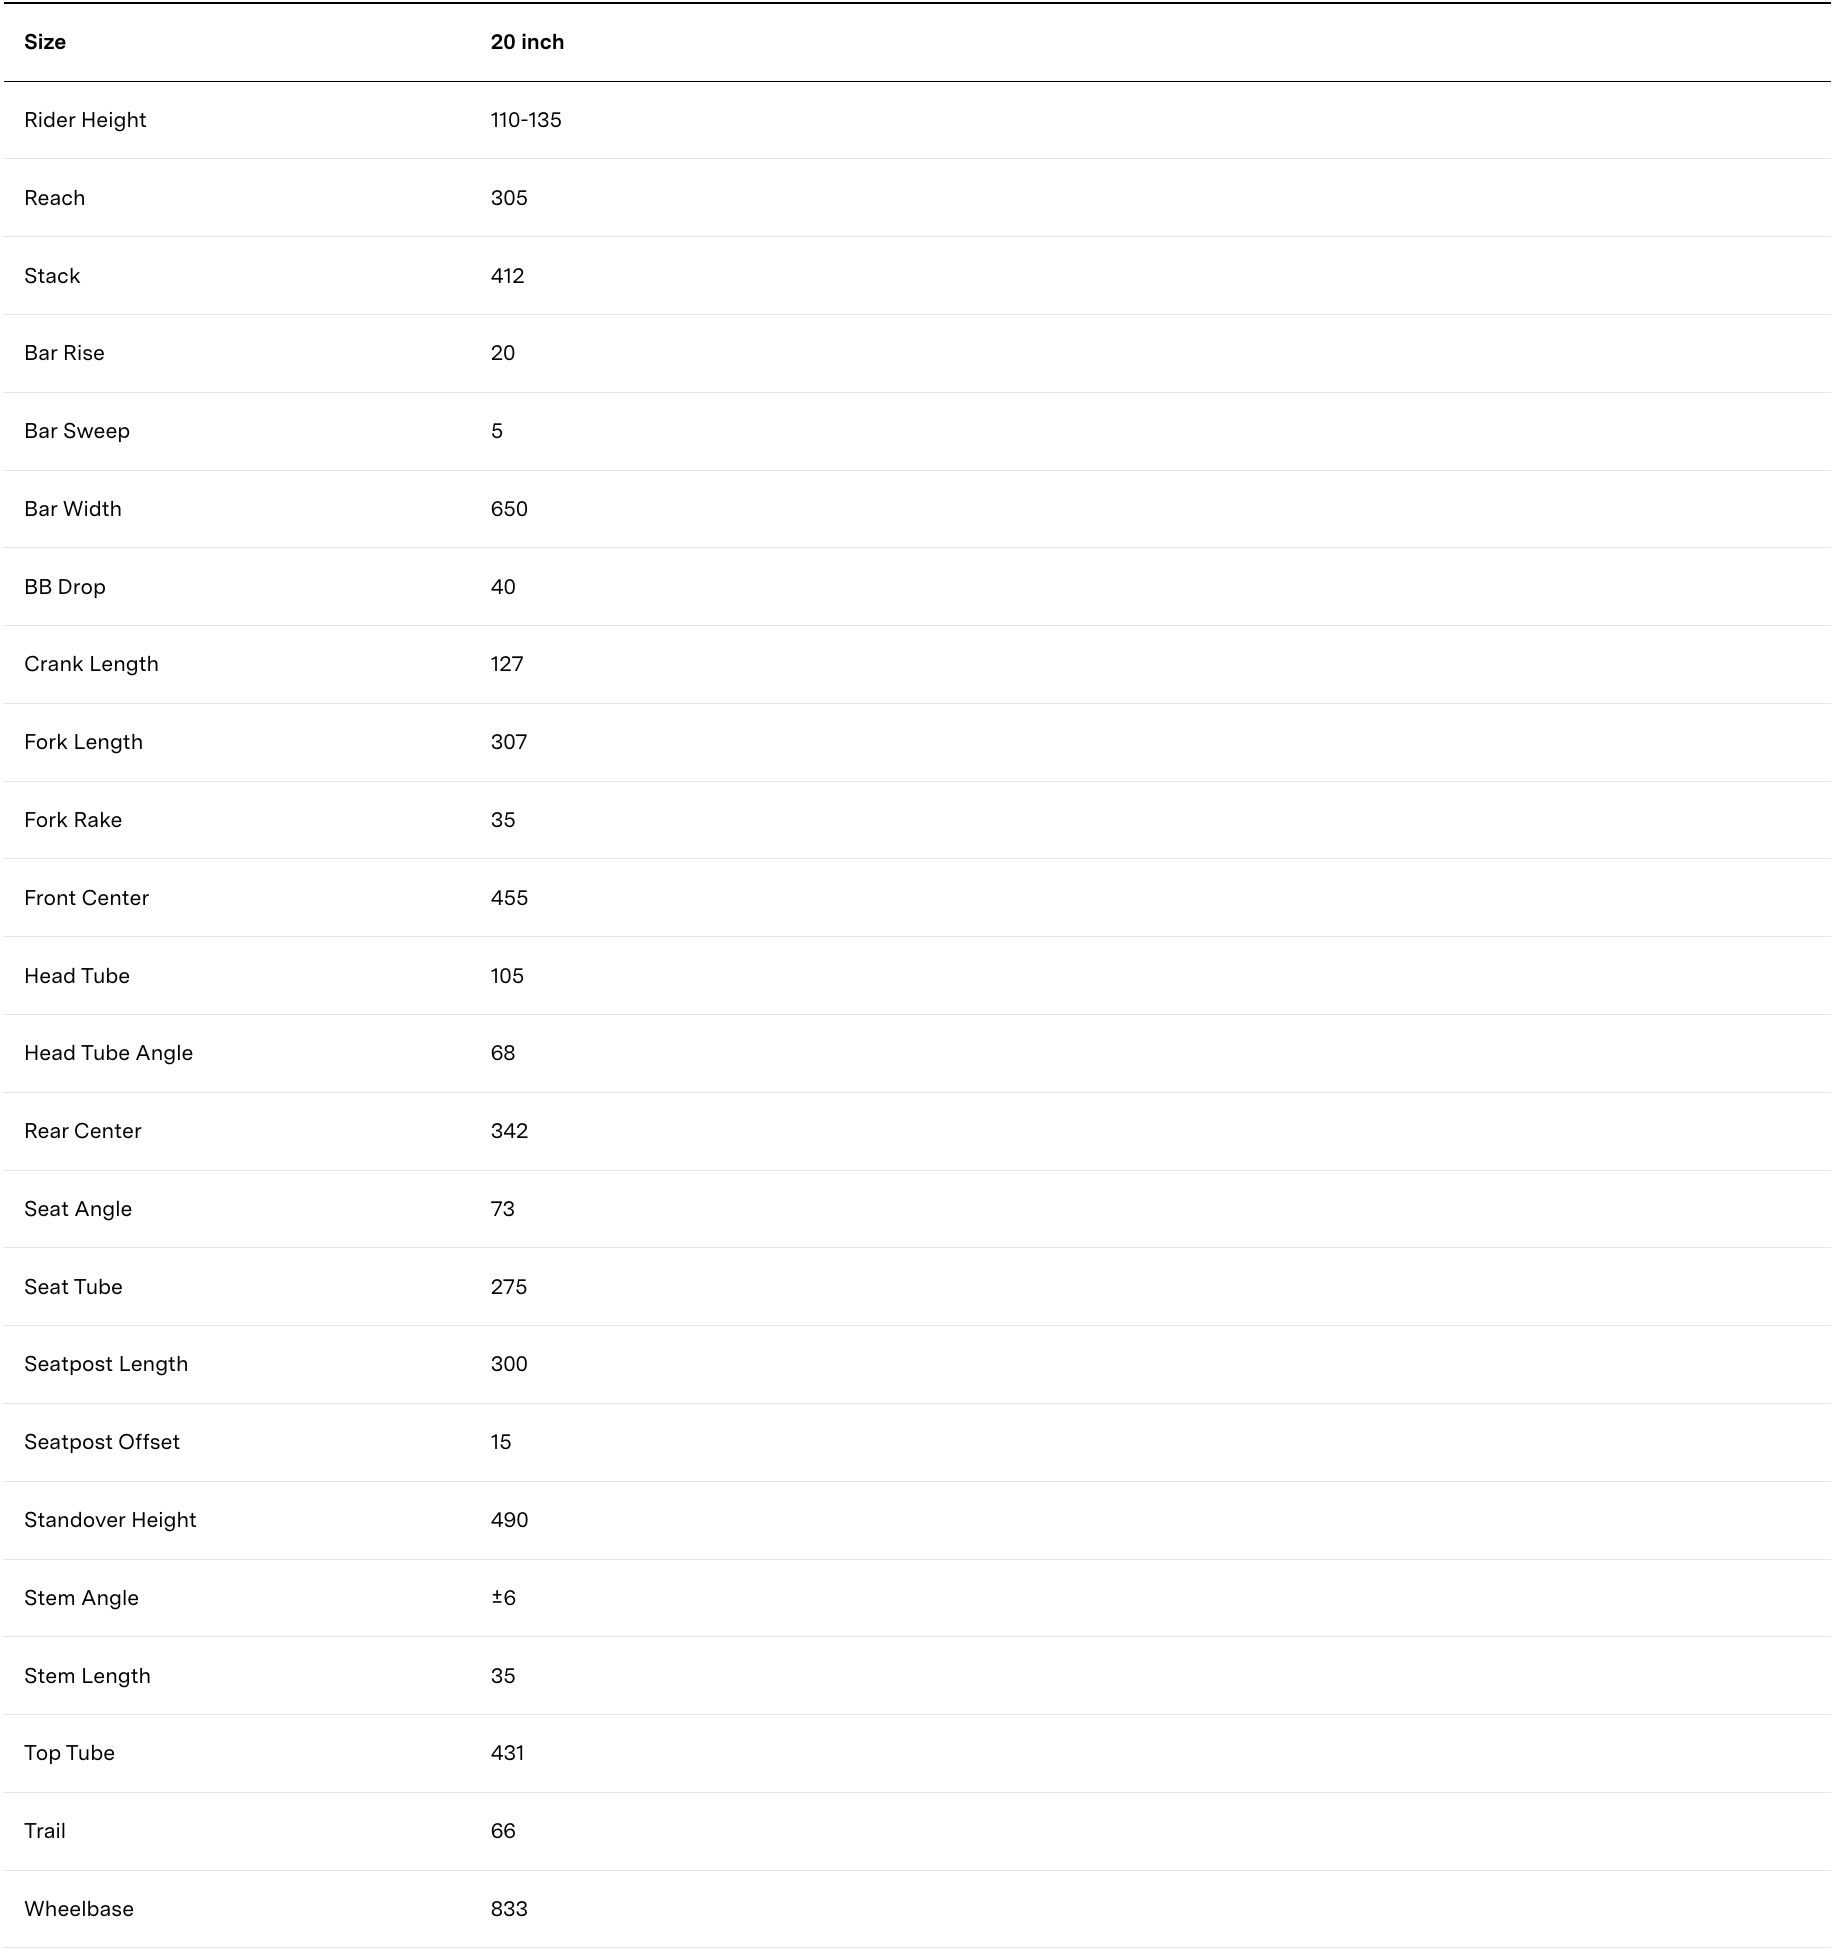
Task: Select the Seat Angle row label
Action: coord(78,1209)
